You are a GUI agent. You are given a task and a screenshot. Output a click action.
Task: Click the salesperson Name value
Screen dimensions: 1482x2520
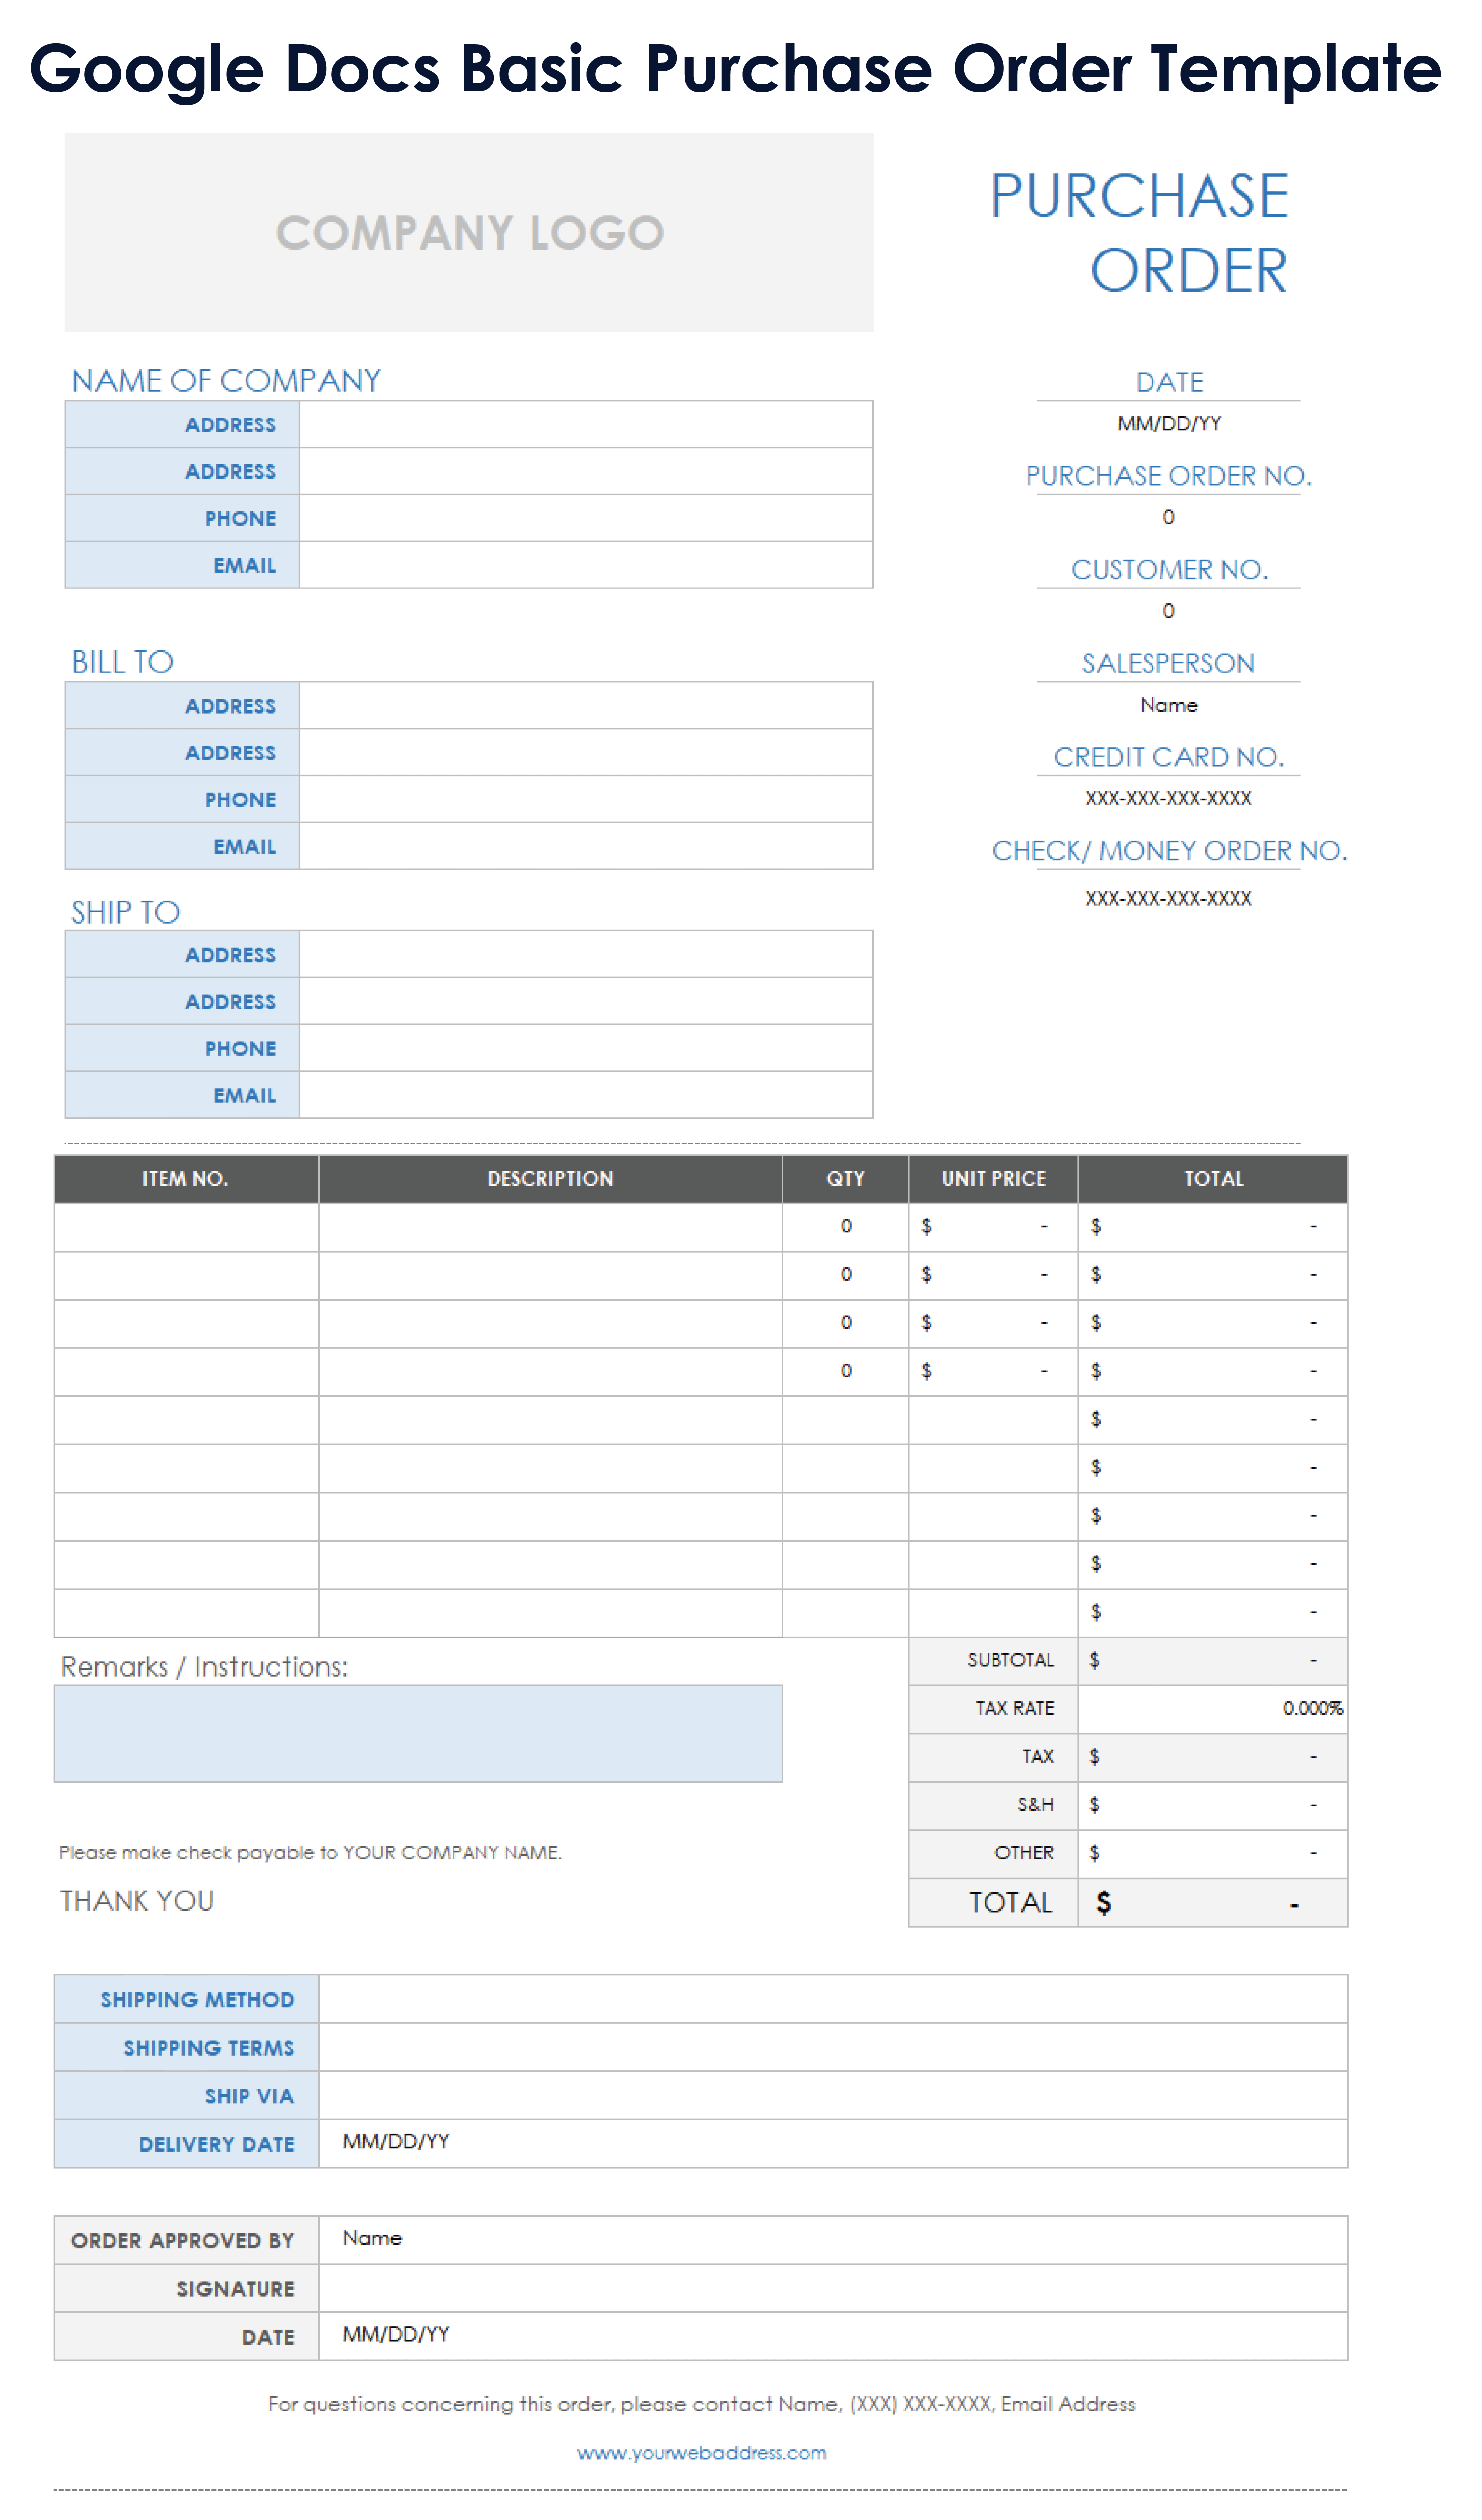(x=1169, y=705)
